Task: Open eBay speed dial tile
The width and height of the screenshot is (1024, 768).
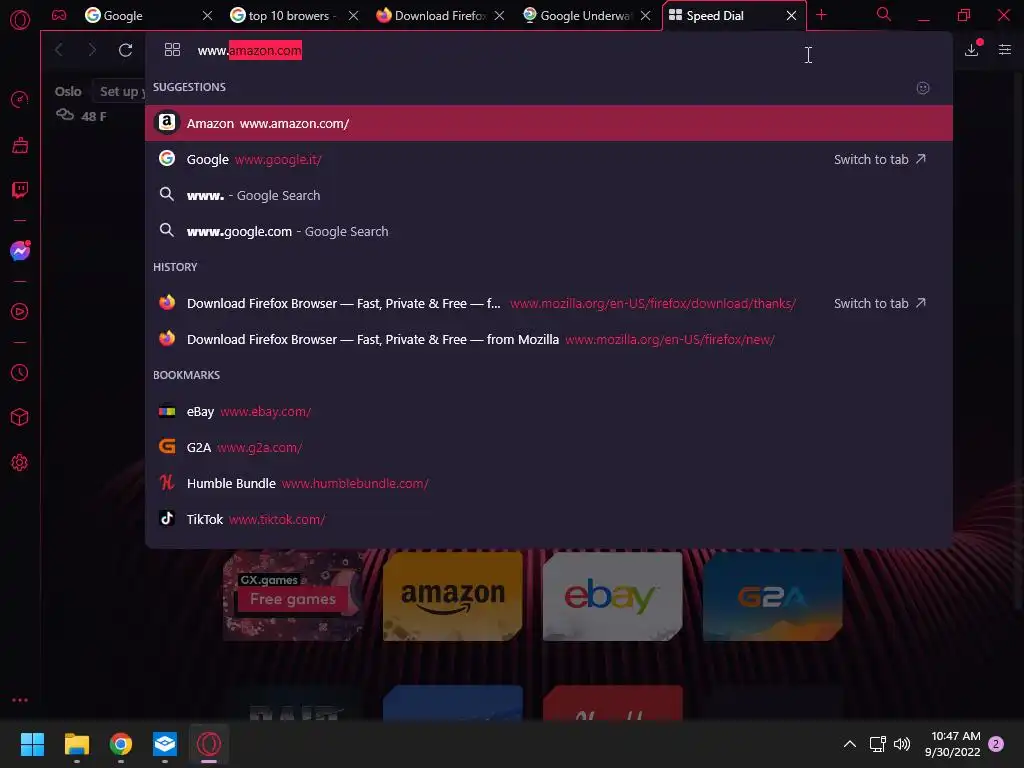Action: [613, 596]
